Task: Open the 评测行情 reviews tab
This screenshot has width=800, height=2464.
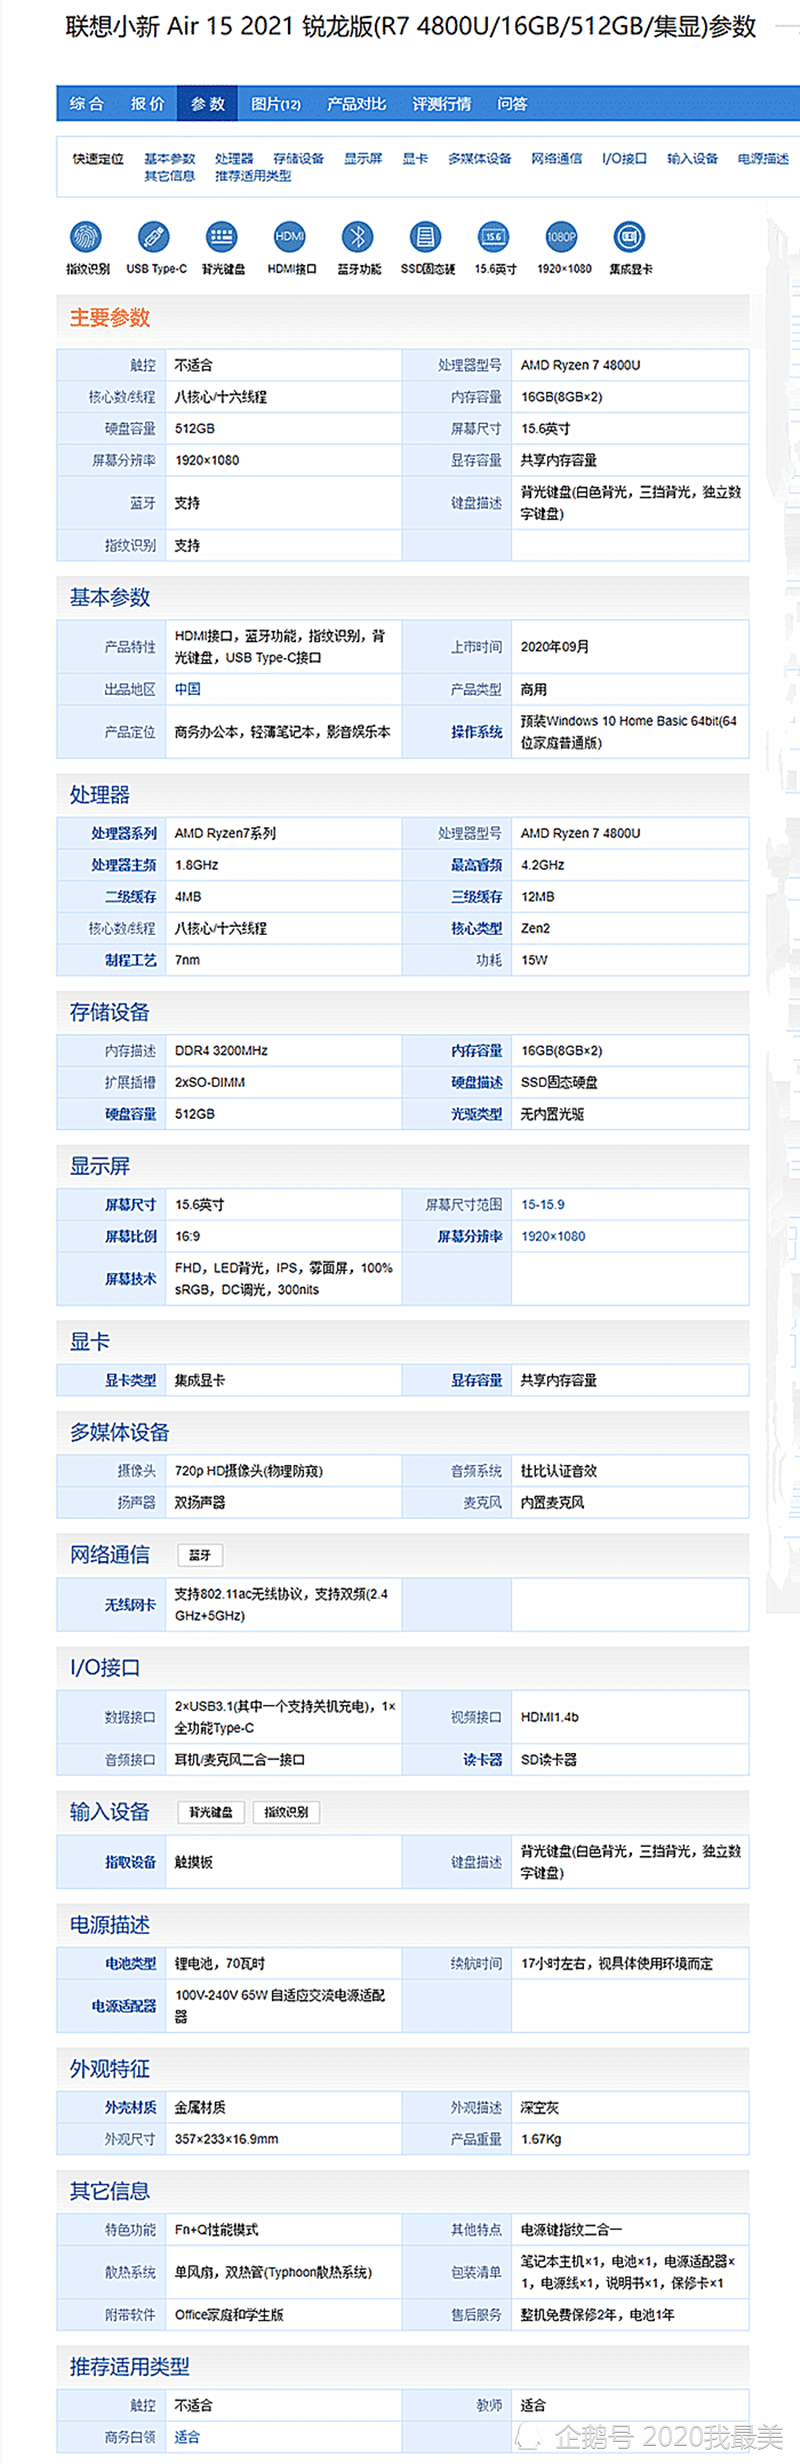Action: pyautogui.click(x=442, y=104)
